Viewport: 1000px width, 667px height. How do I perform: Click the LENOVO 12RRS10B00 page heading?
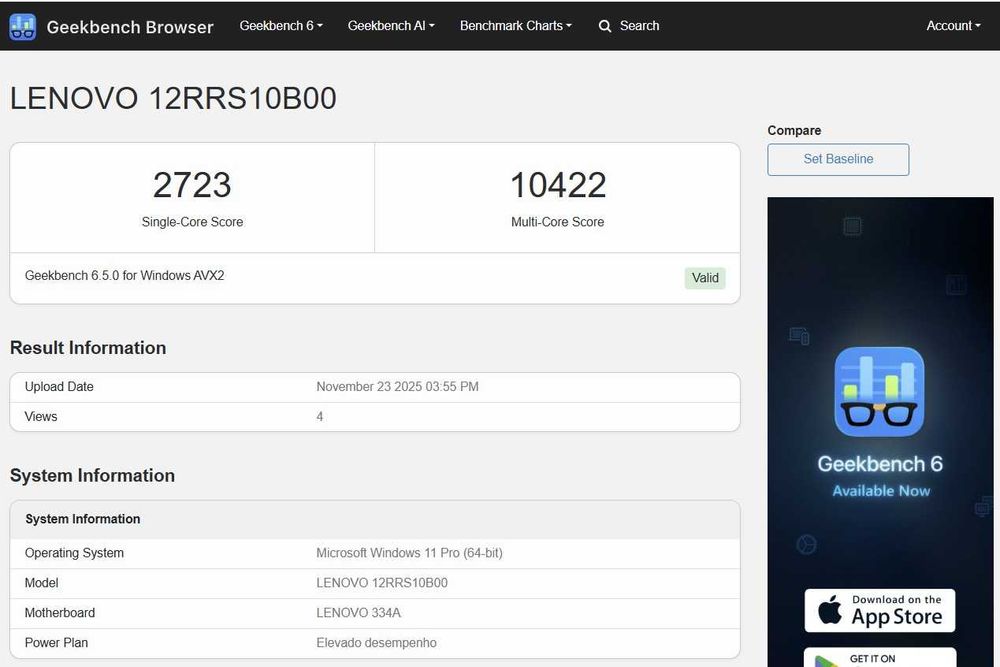pyautogui.click(x=173, y=98)
